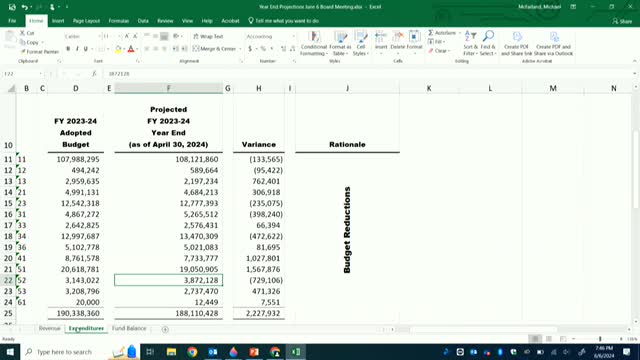The width and height of the screenshot is (640, 360).
Task: Open Format as Table gallery
Action: tap(340, 43)
